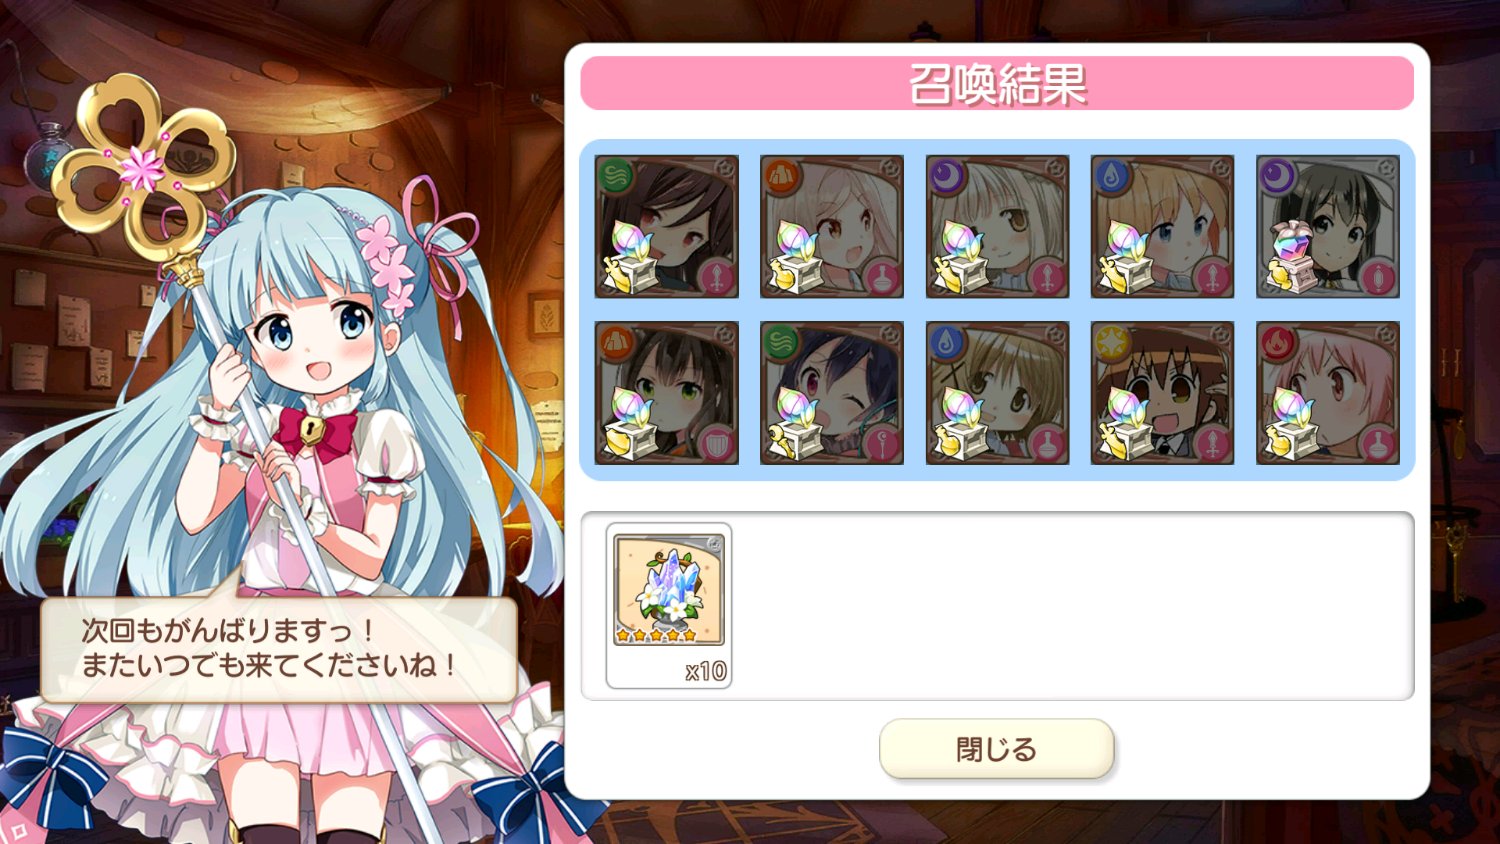
Task: Open the first-row moon element blonde character card
Action: point(997,227)
